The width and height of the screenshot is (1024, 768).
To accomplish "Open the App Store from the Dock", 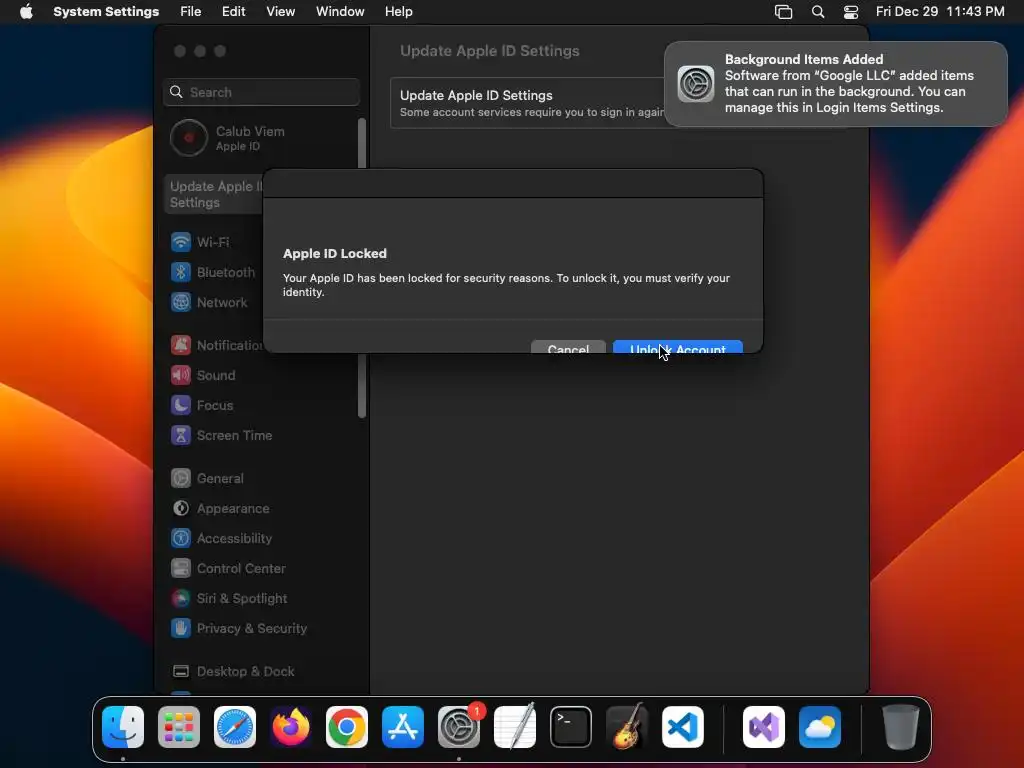I will pos(403,726).
